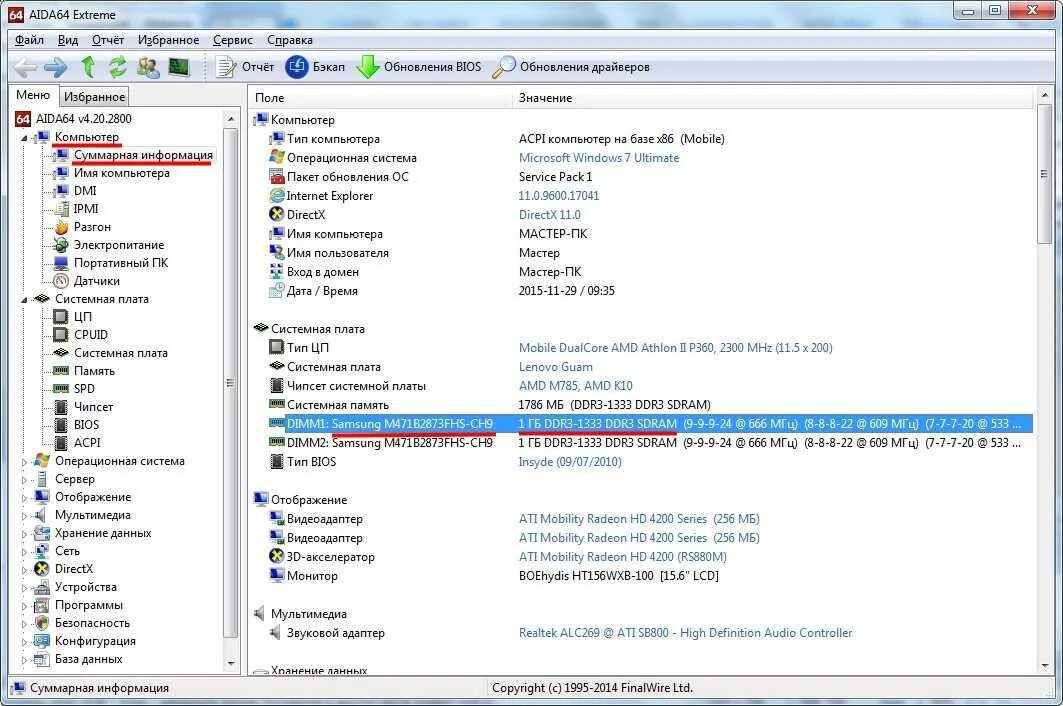Click the green up-level arrow icon
The height and width of the screenshot is (706, 1063).
coord(87,67)
